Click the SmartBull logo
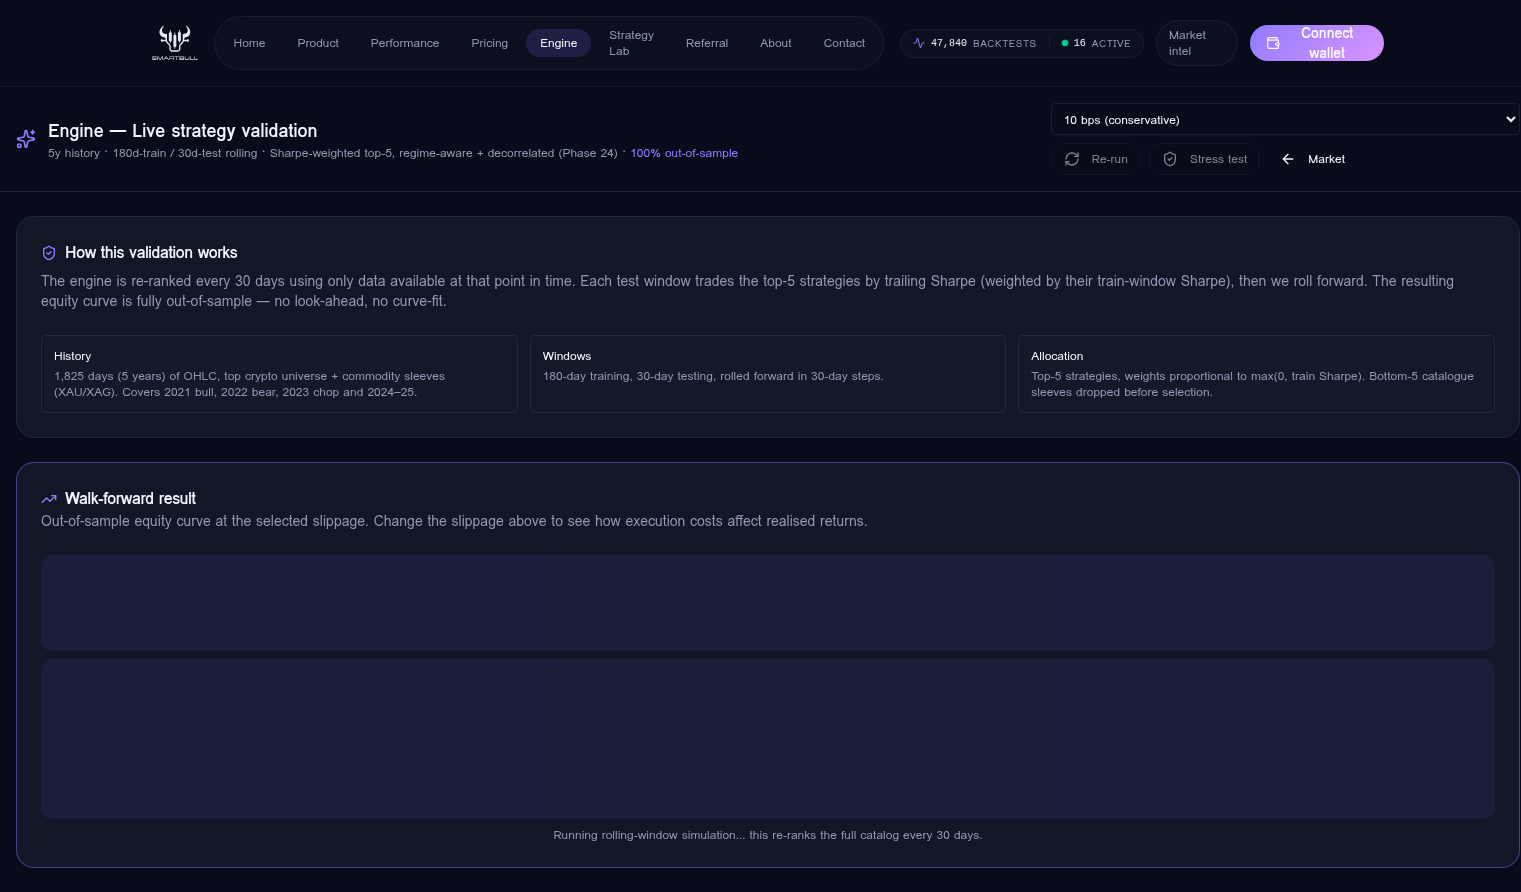The width and height of the screenshot is (1521, 892). (x=175, y=43)
